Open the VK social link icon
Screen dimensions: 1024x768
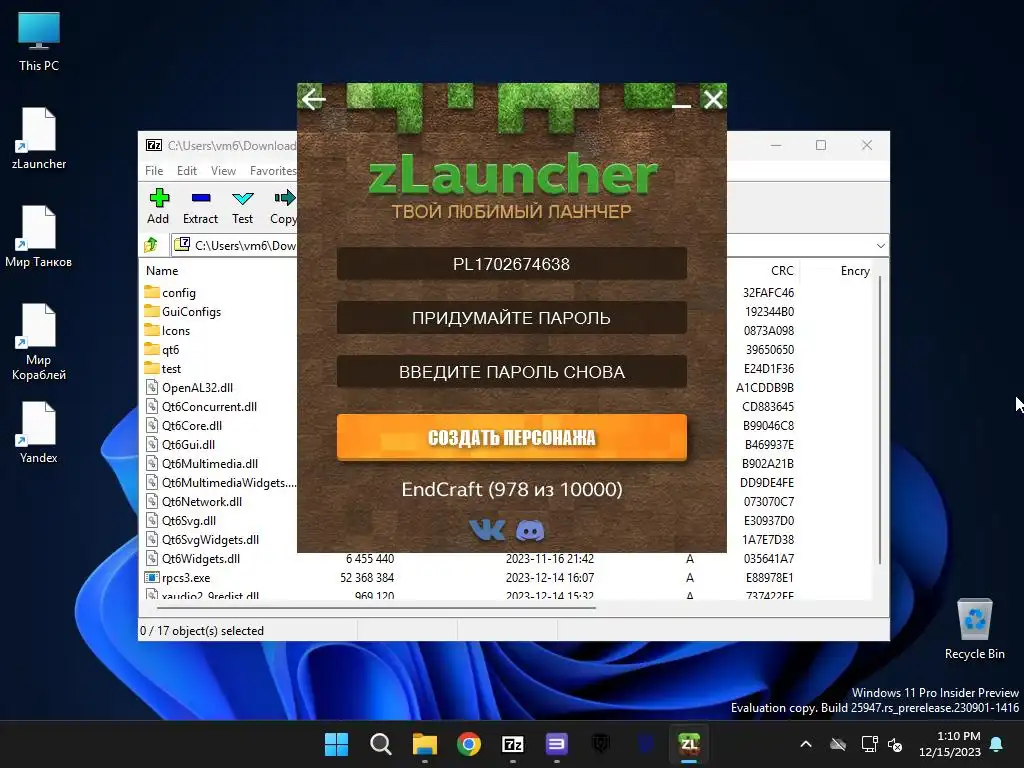(x=487, y=530)
